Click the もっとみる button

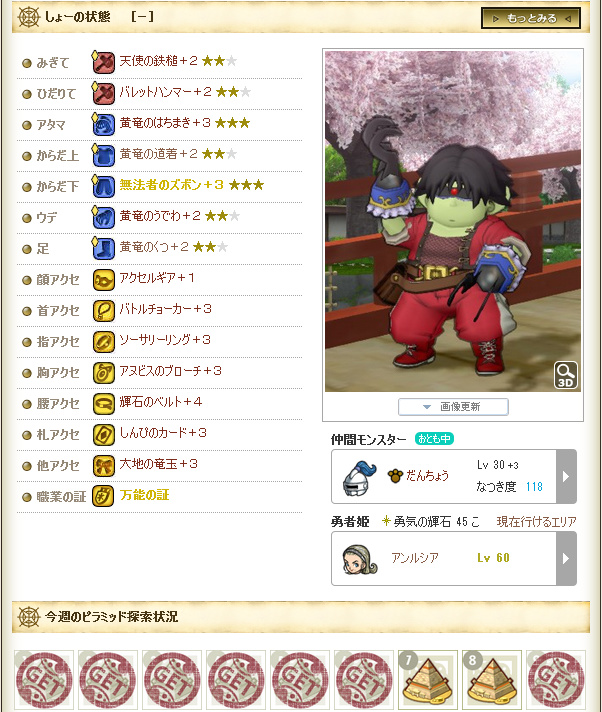point(531,18)
